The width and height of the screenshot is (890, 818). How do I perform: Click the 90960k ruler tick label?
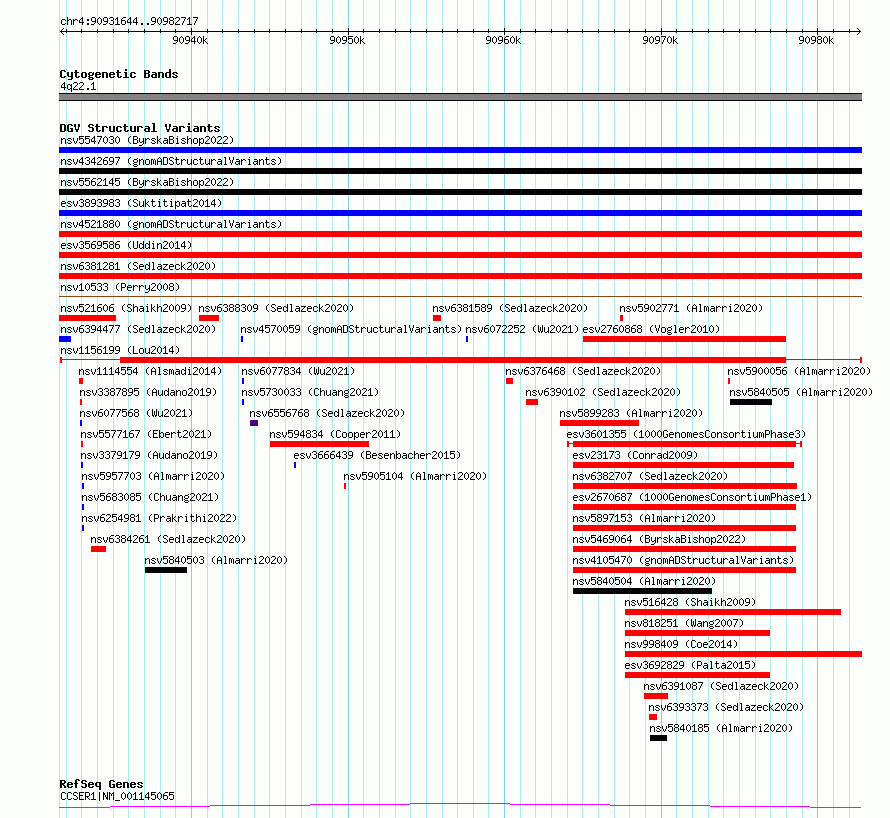pos(503,40)
